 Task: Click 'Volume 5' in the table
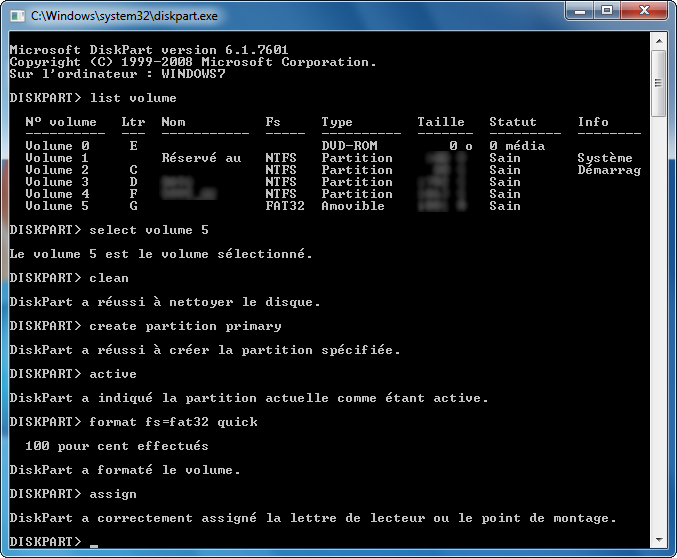tap(57, 206)
